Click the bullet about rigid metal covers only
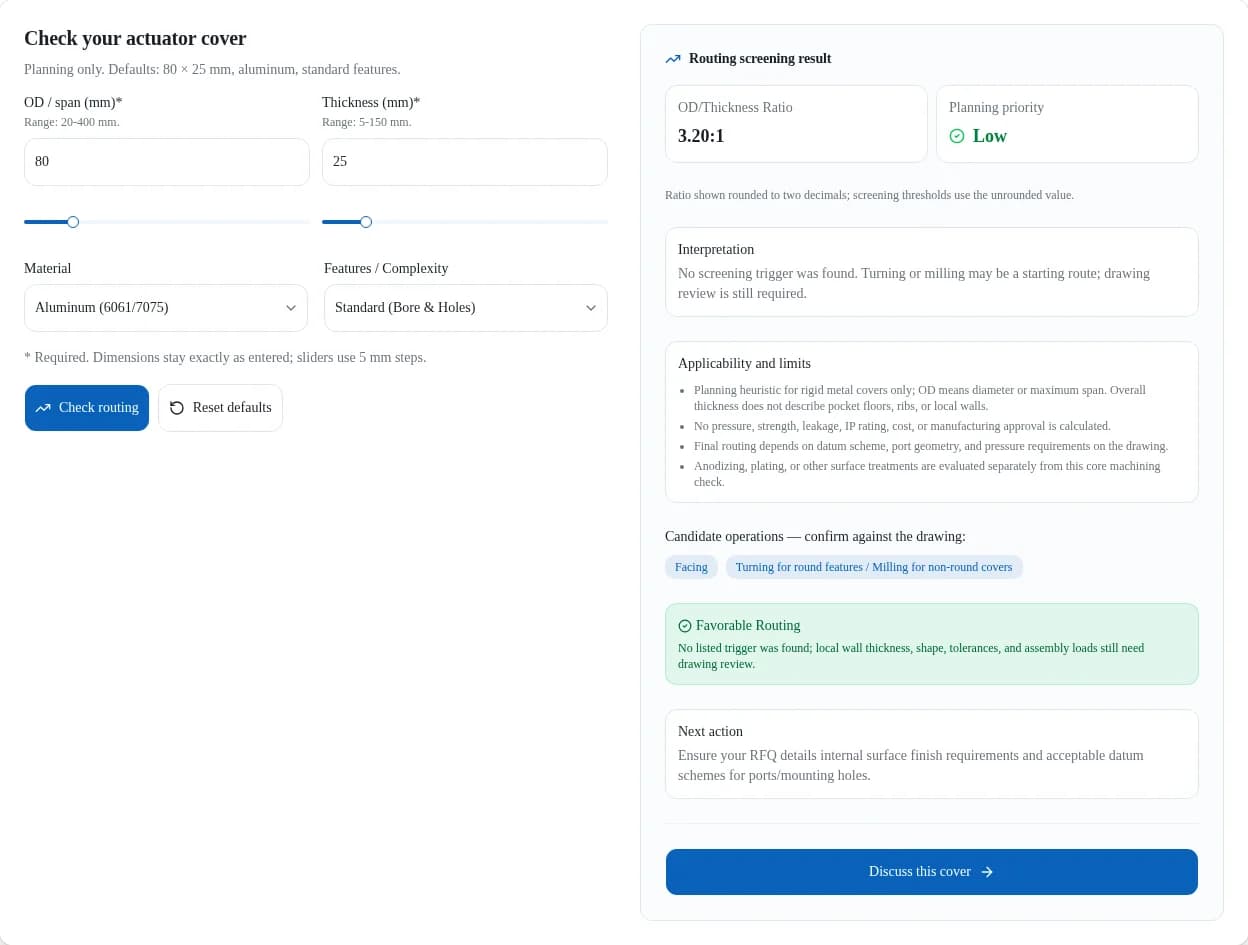1248x945 pixels. 920,398
